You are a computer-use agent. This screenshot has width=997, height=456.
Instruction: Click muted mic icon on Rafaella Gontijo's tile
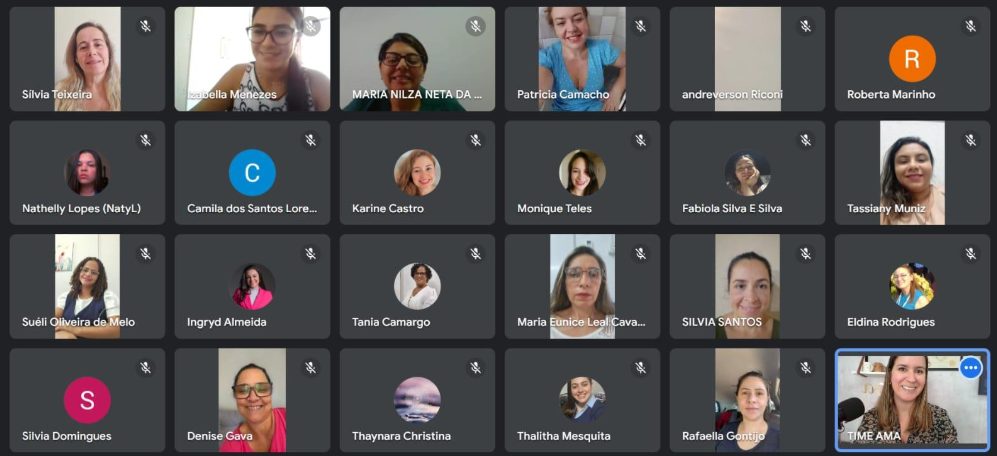[806, 368]
